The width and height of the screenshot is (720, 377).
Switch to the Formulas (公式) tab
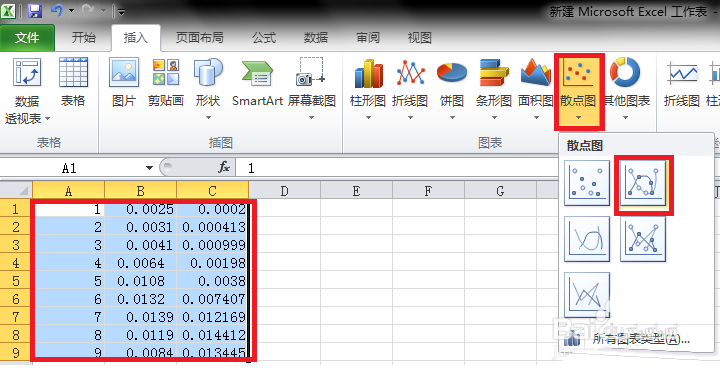pos(264,38)
